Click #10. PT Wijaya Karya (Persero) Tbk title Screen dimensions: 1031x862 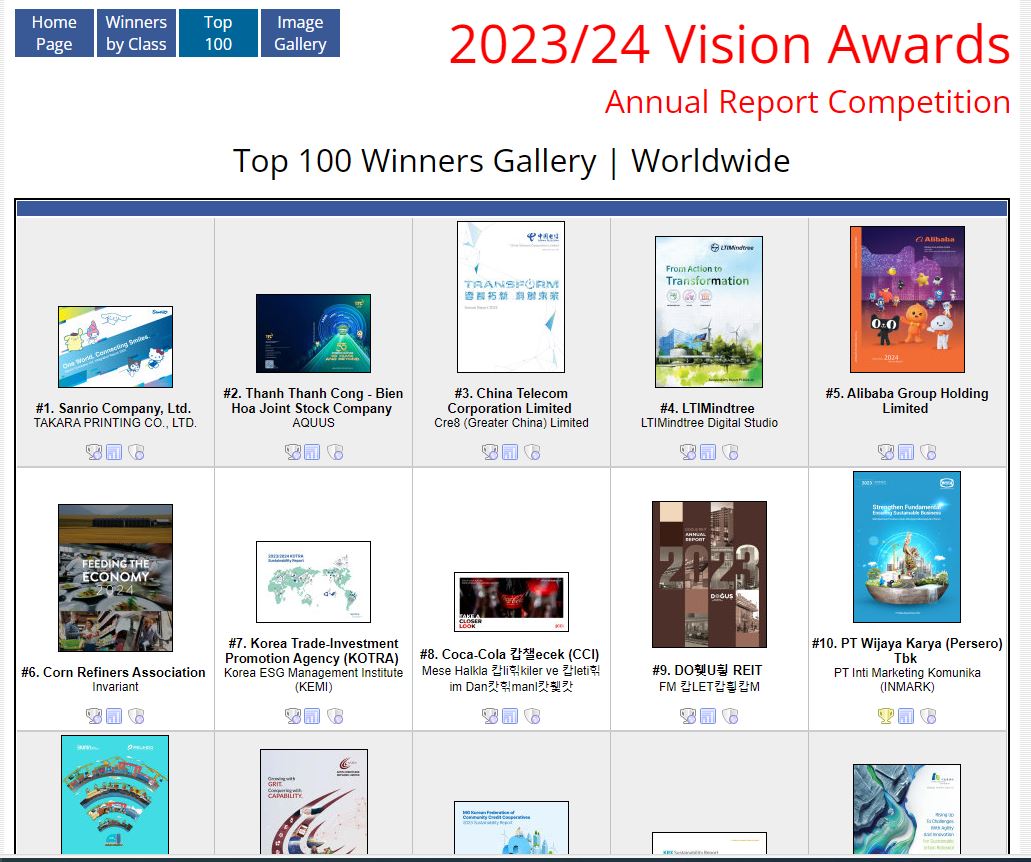point(907,650)
